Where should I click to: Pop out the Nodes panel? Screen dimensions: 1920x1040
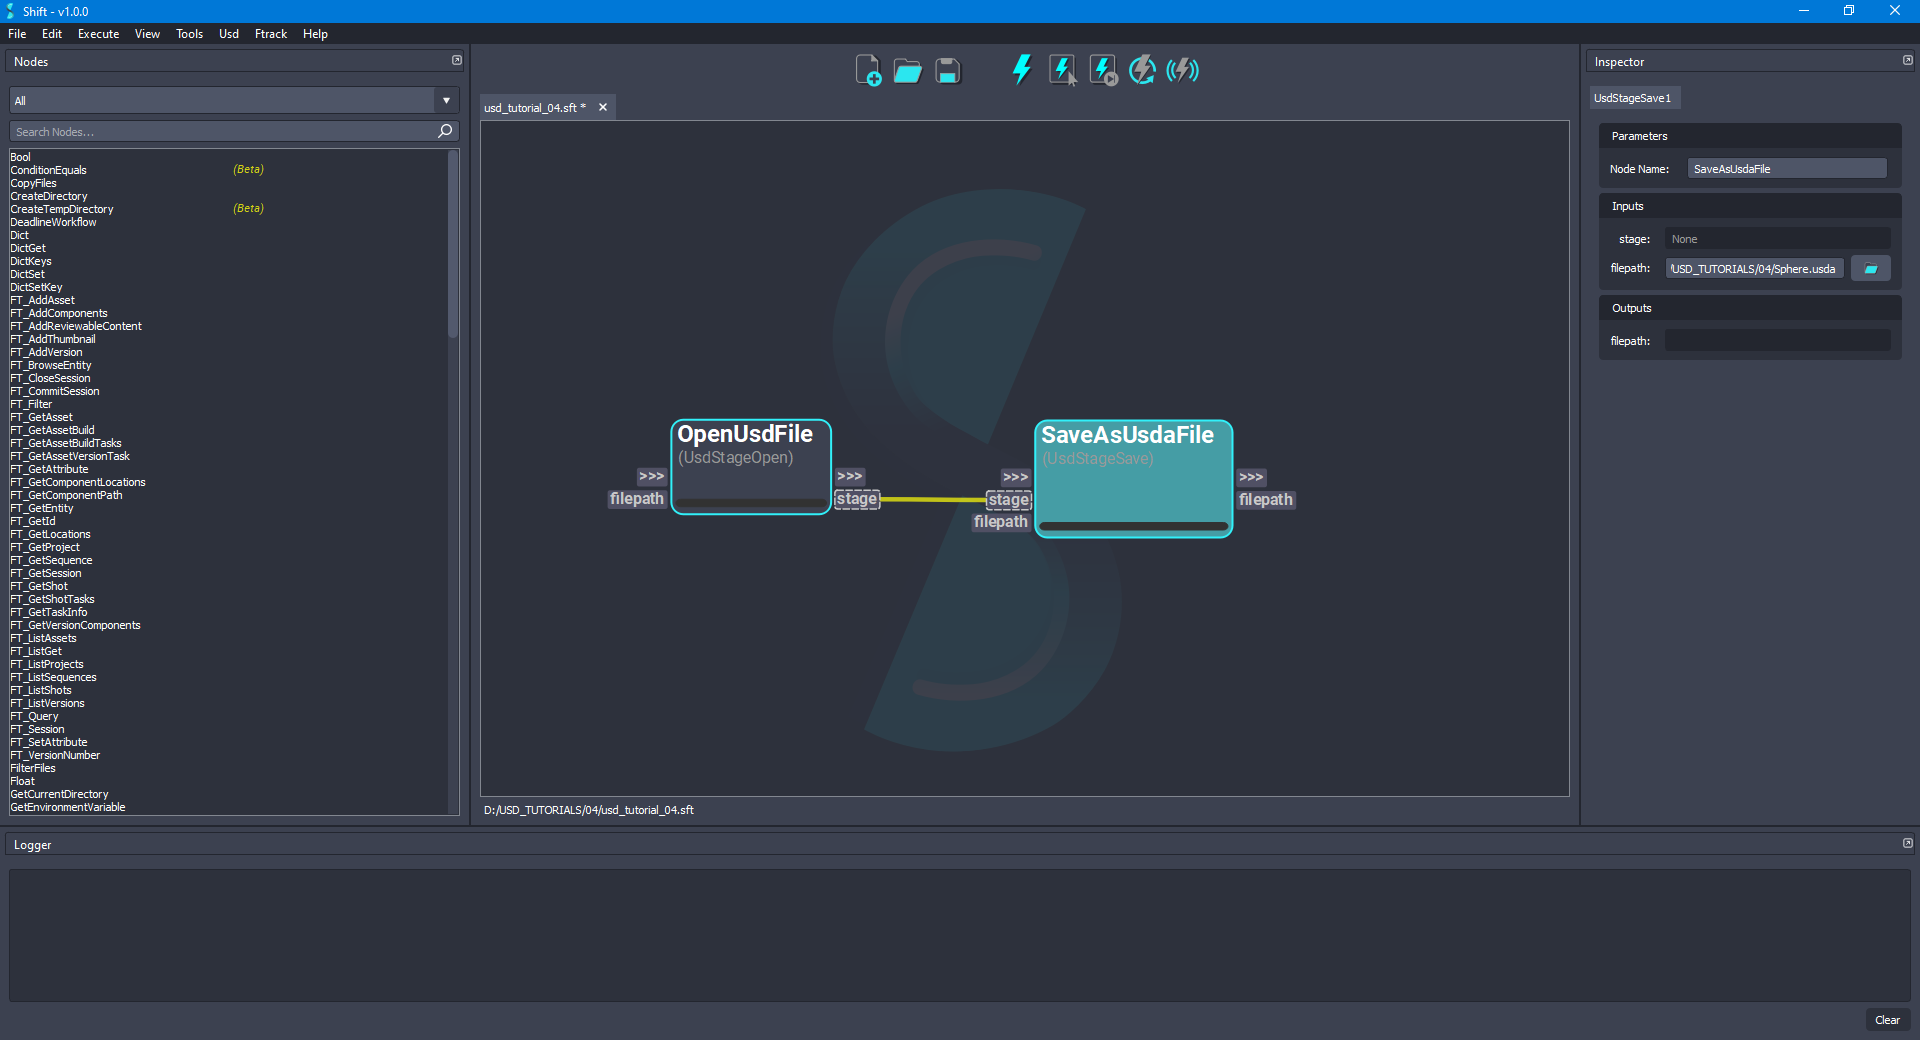(x=457, y=60)
